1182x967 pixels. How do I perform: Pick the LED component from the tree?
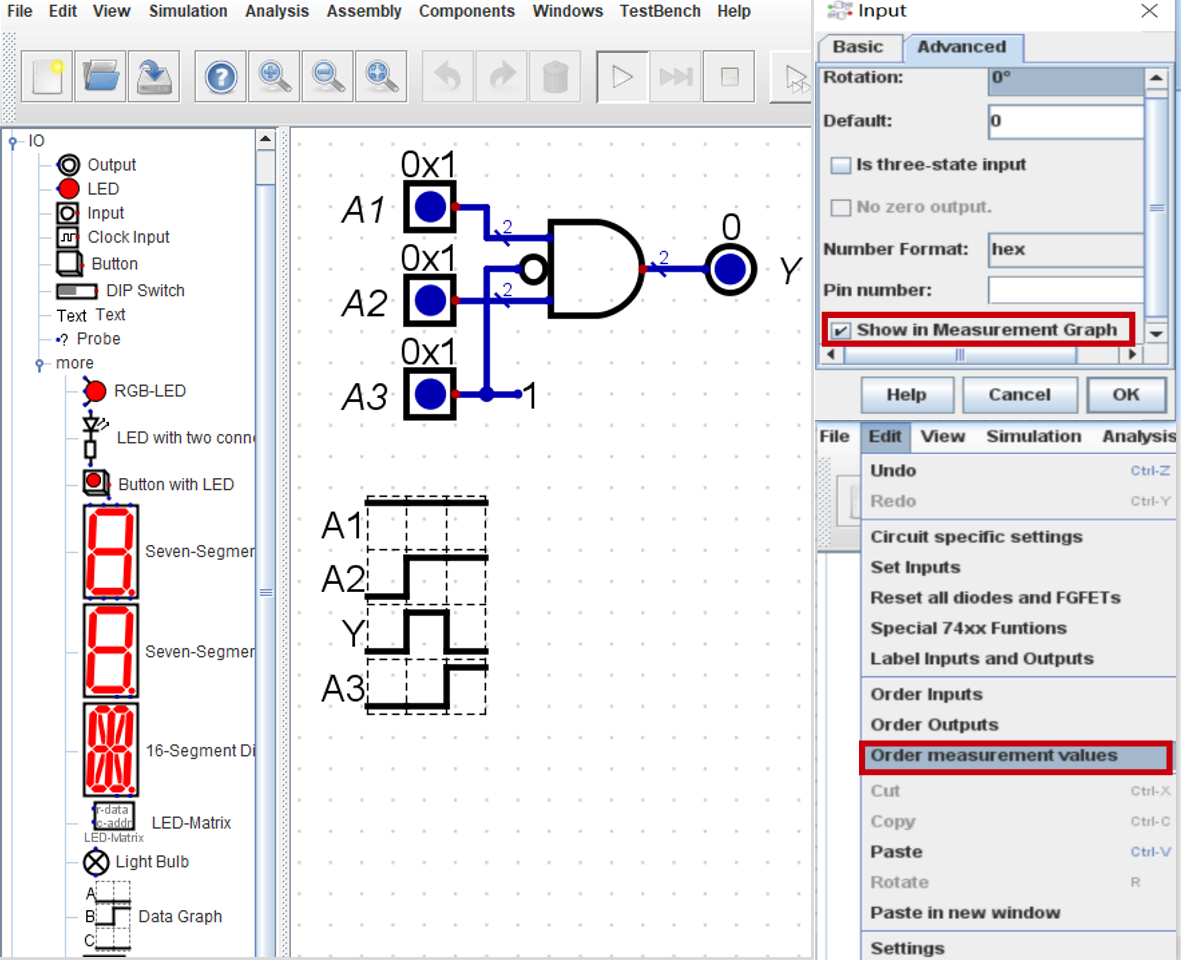point(88,188)
